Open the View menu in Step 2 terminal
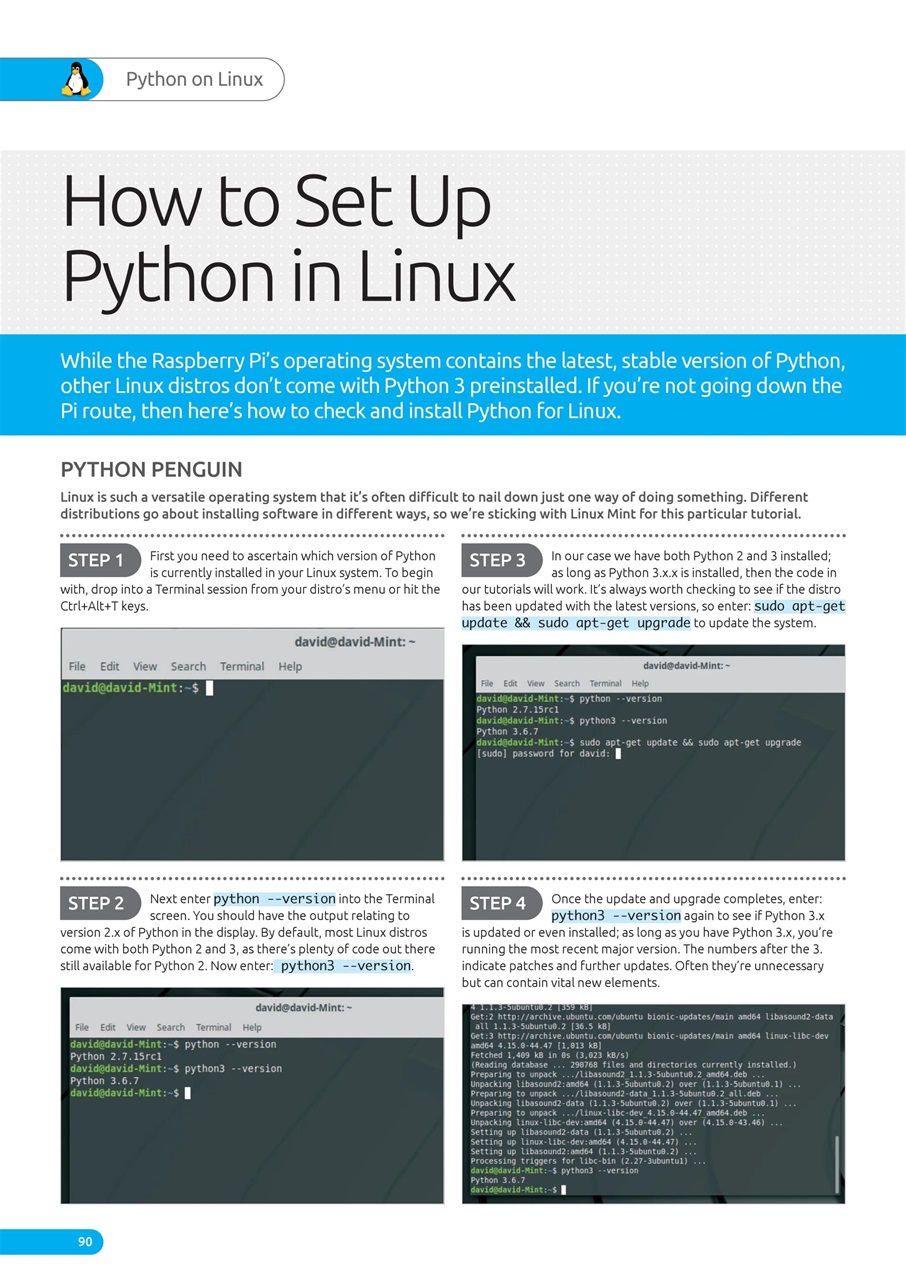The height and width of the screenshot is (1280, 906). tap(136, 1026)
